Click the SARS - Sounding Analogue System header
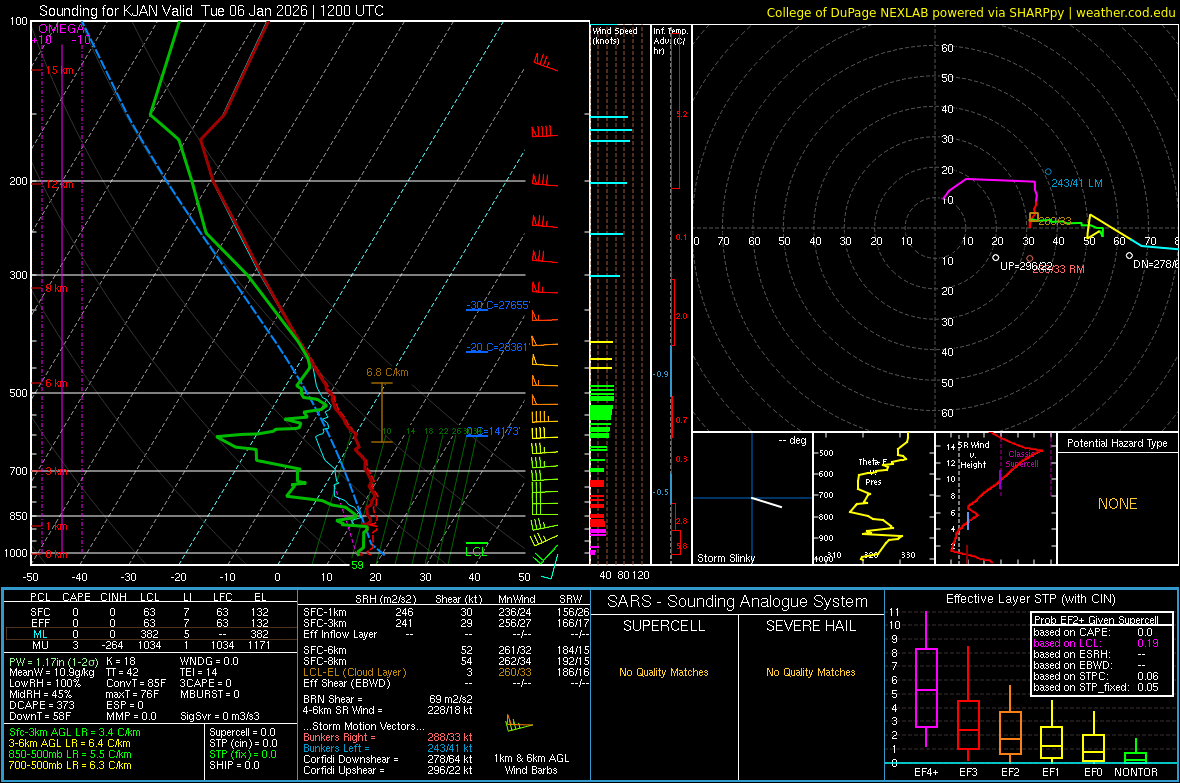 pyautogui.click(x=737, y=602)
